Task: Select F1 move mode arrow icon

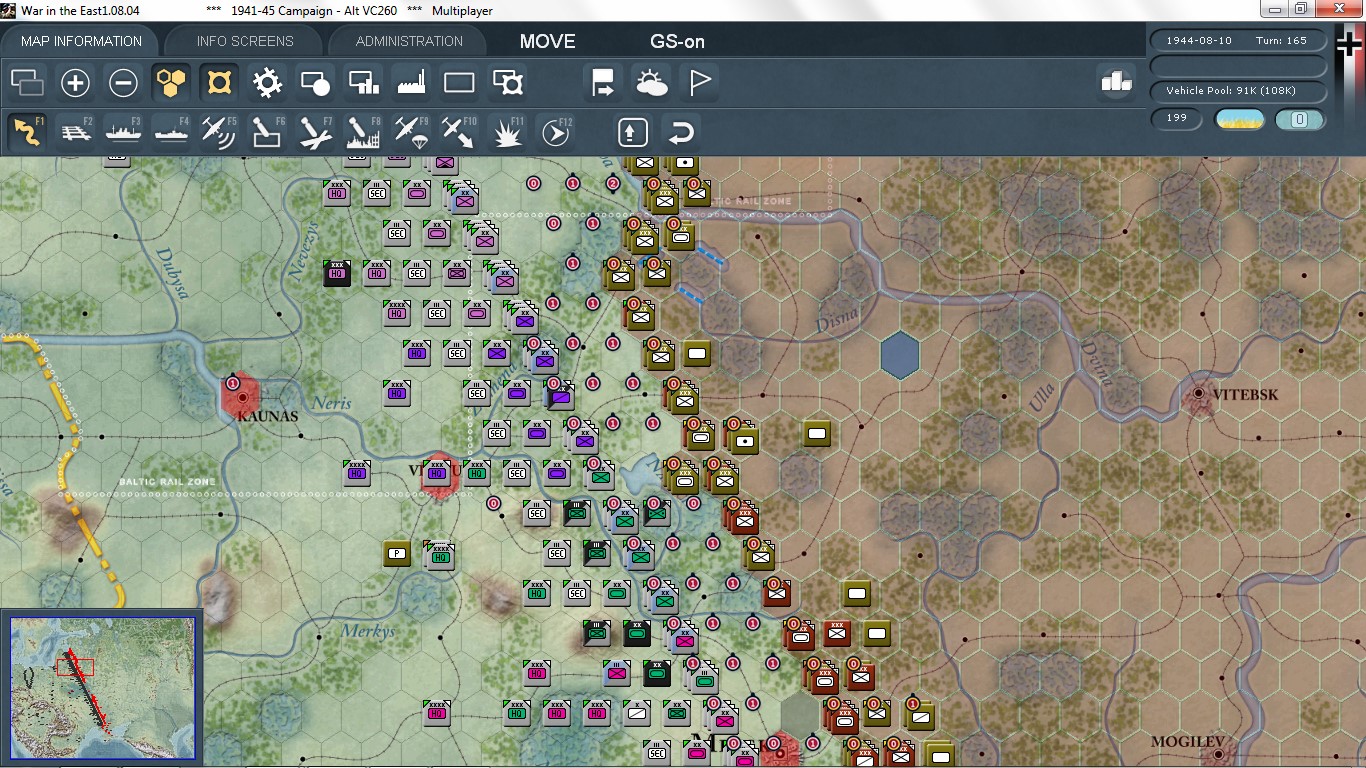Action: 28,132
